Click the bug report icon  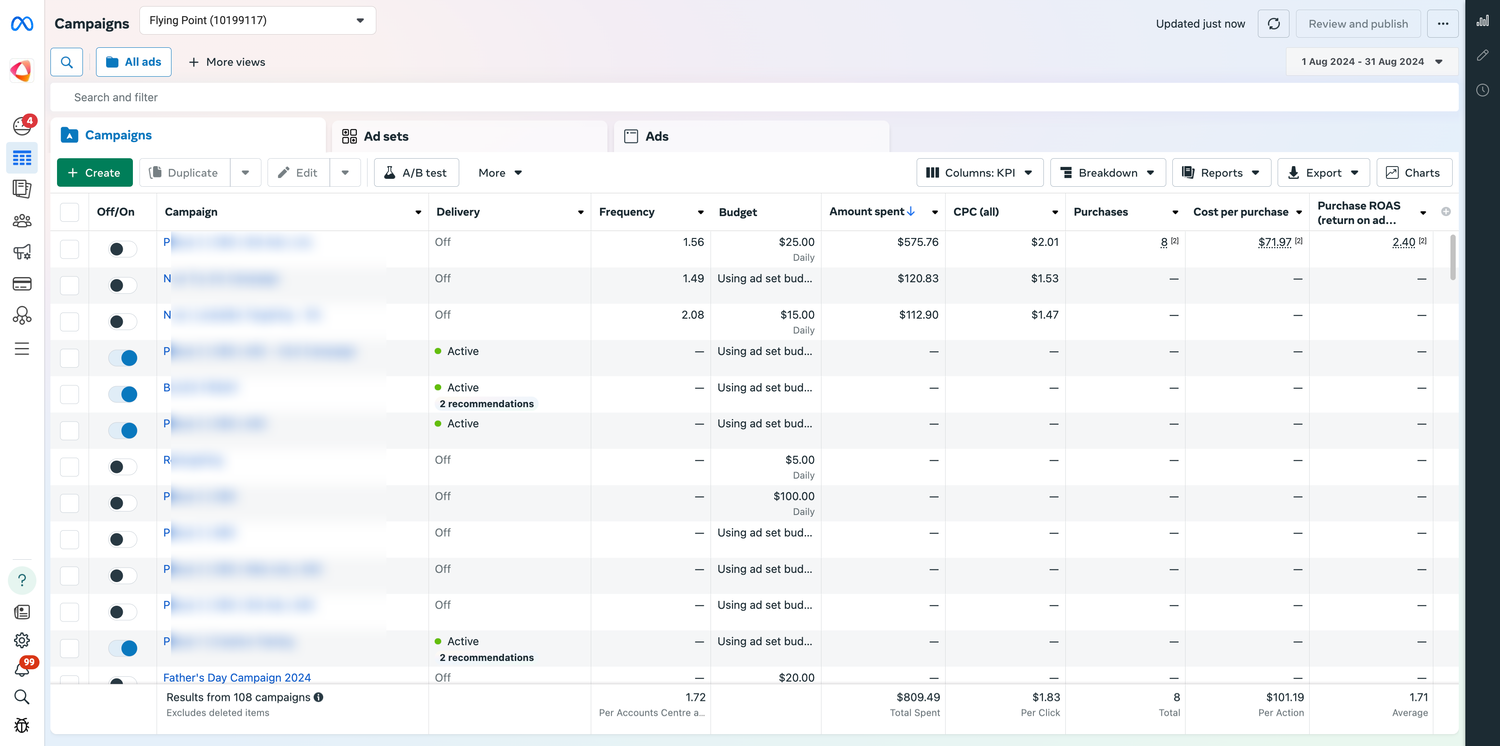pyautogui.click(x=22, y=726)
